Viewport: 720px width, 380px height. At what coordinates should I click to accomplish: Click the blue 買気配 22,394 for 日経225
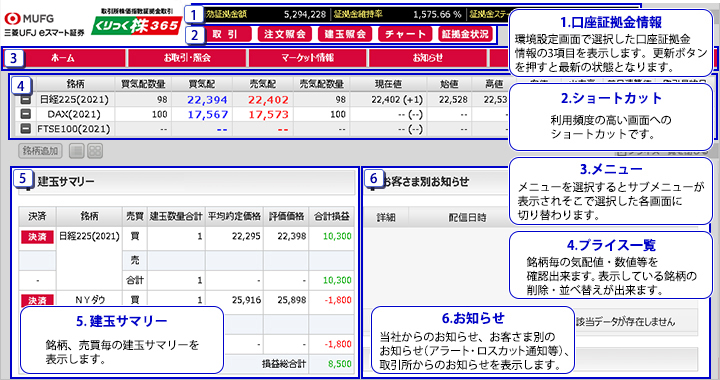pos(208,100)
